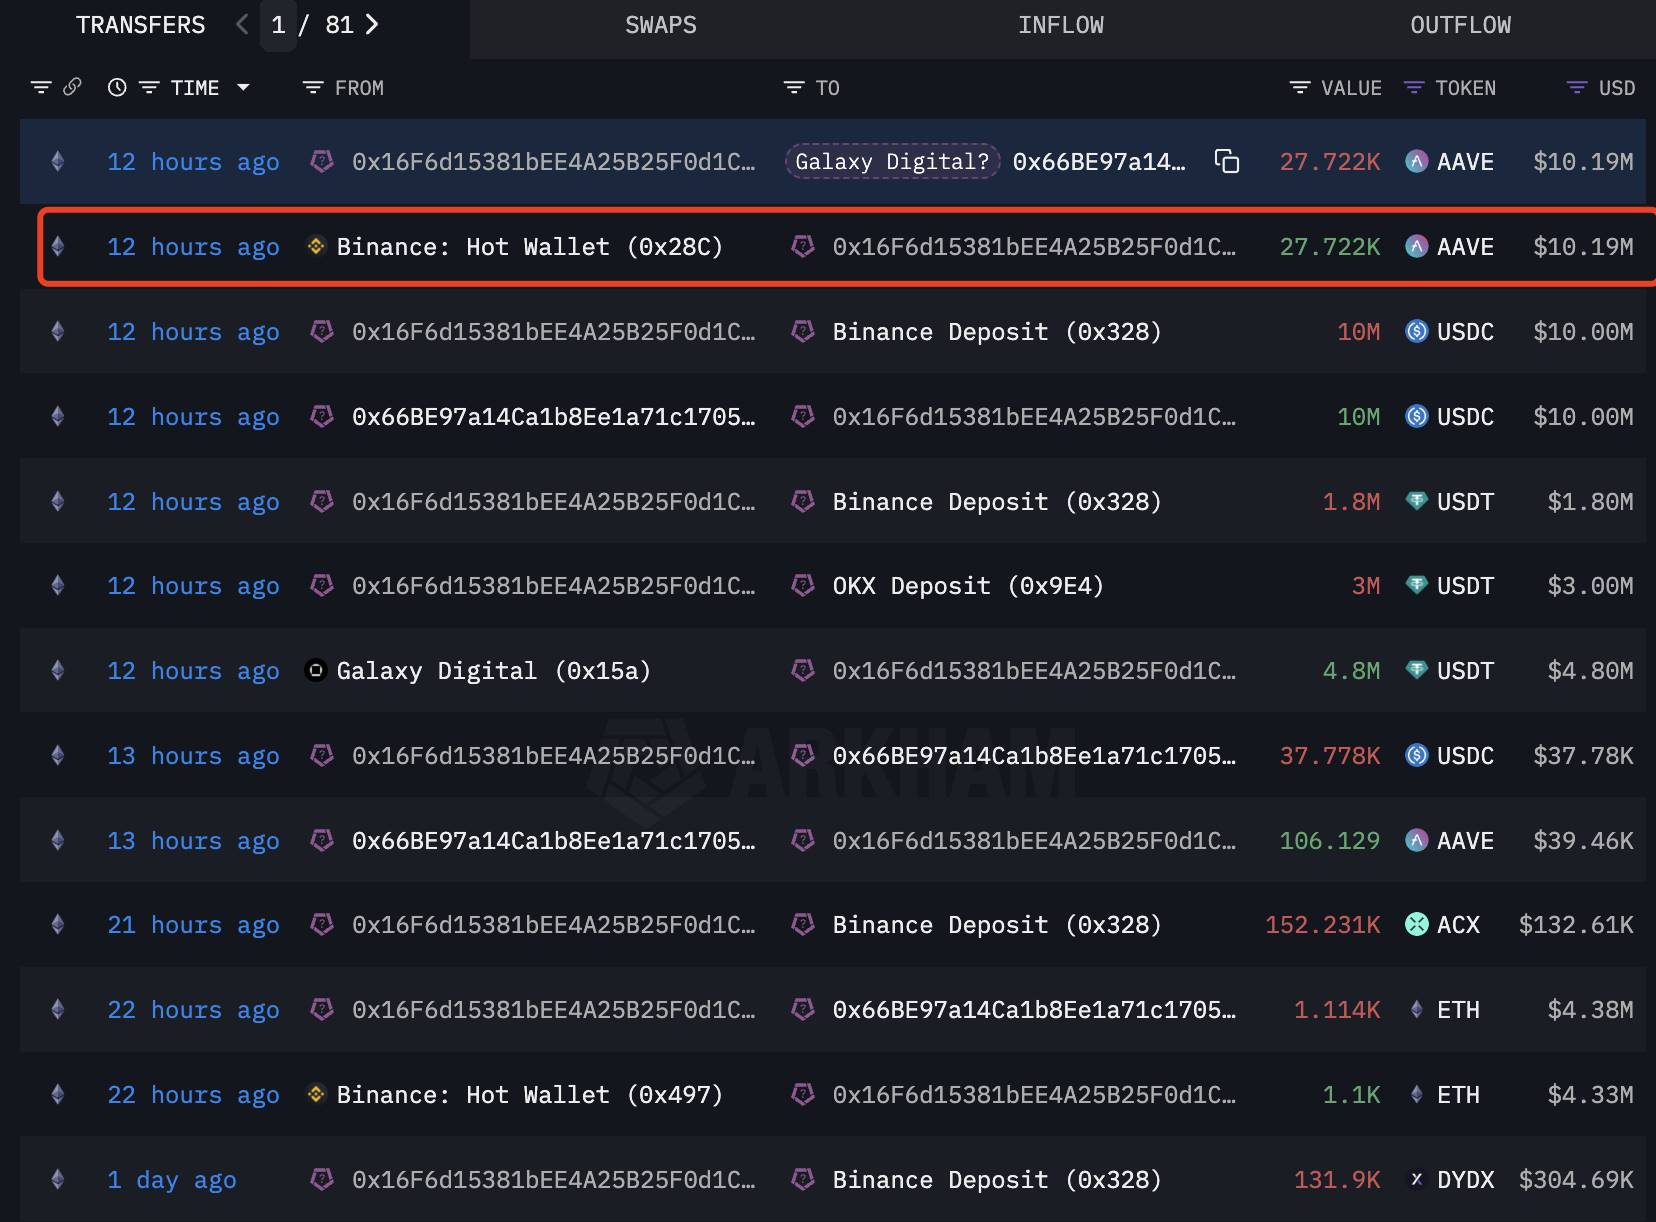This screenshot has height=1222, width=1656.
Task: Filter by the TOKEN column
Action: 1414,88
